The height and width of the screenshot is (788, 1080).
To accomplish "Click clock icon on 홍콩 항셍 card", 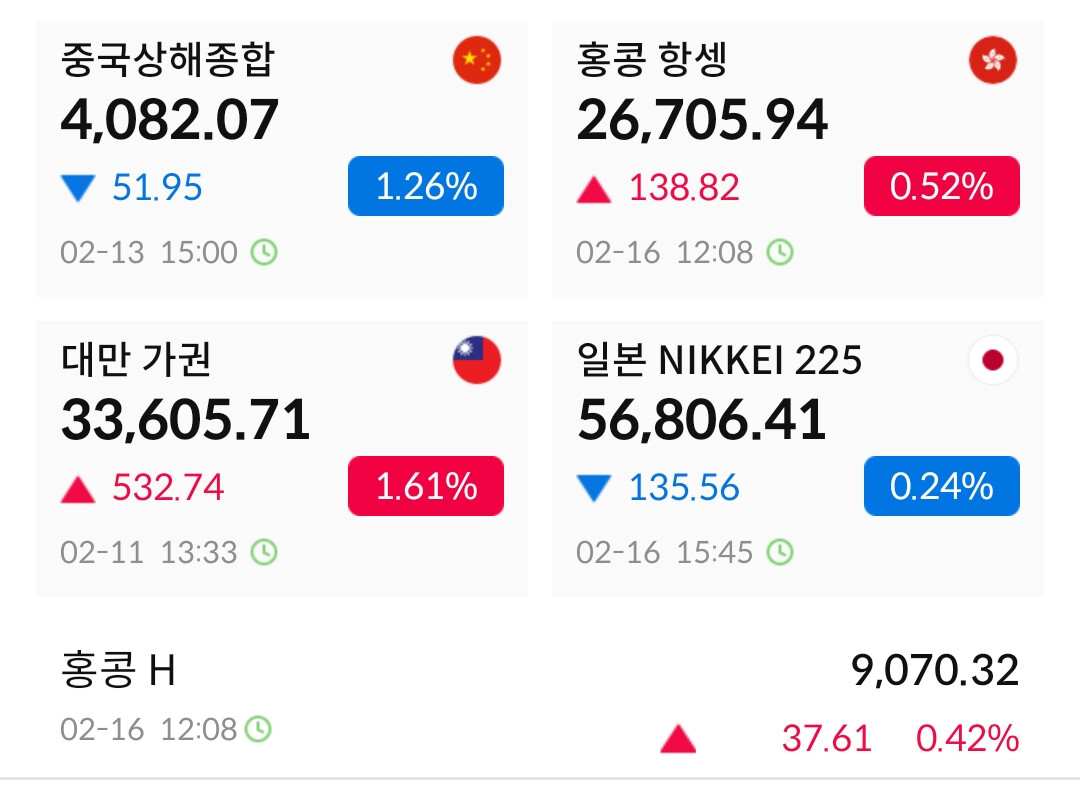I will point(779,252).
